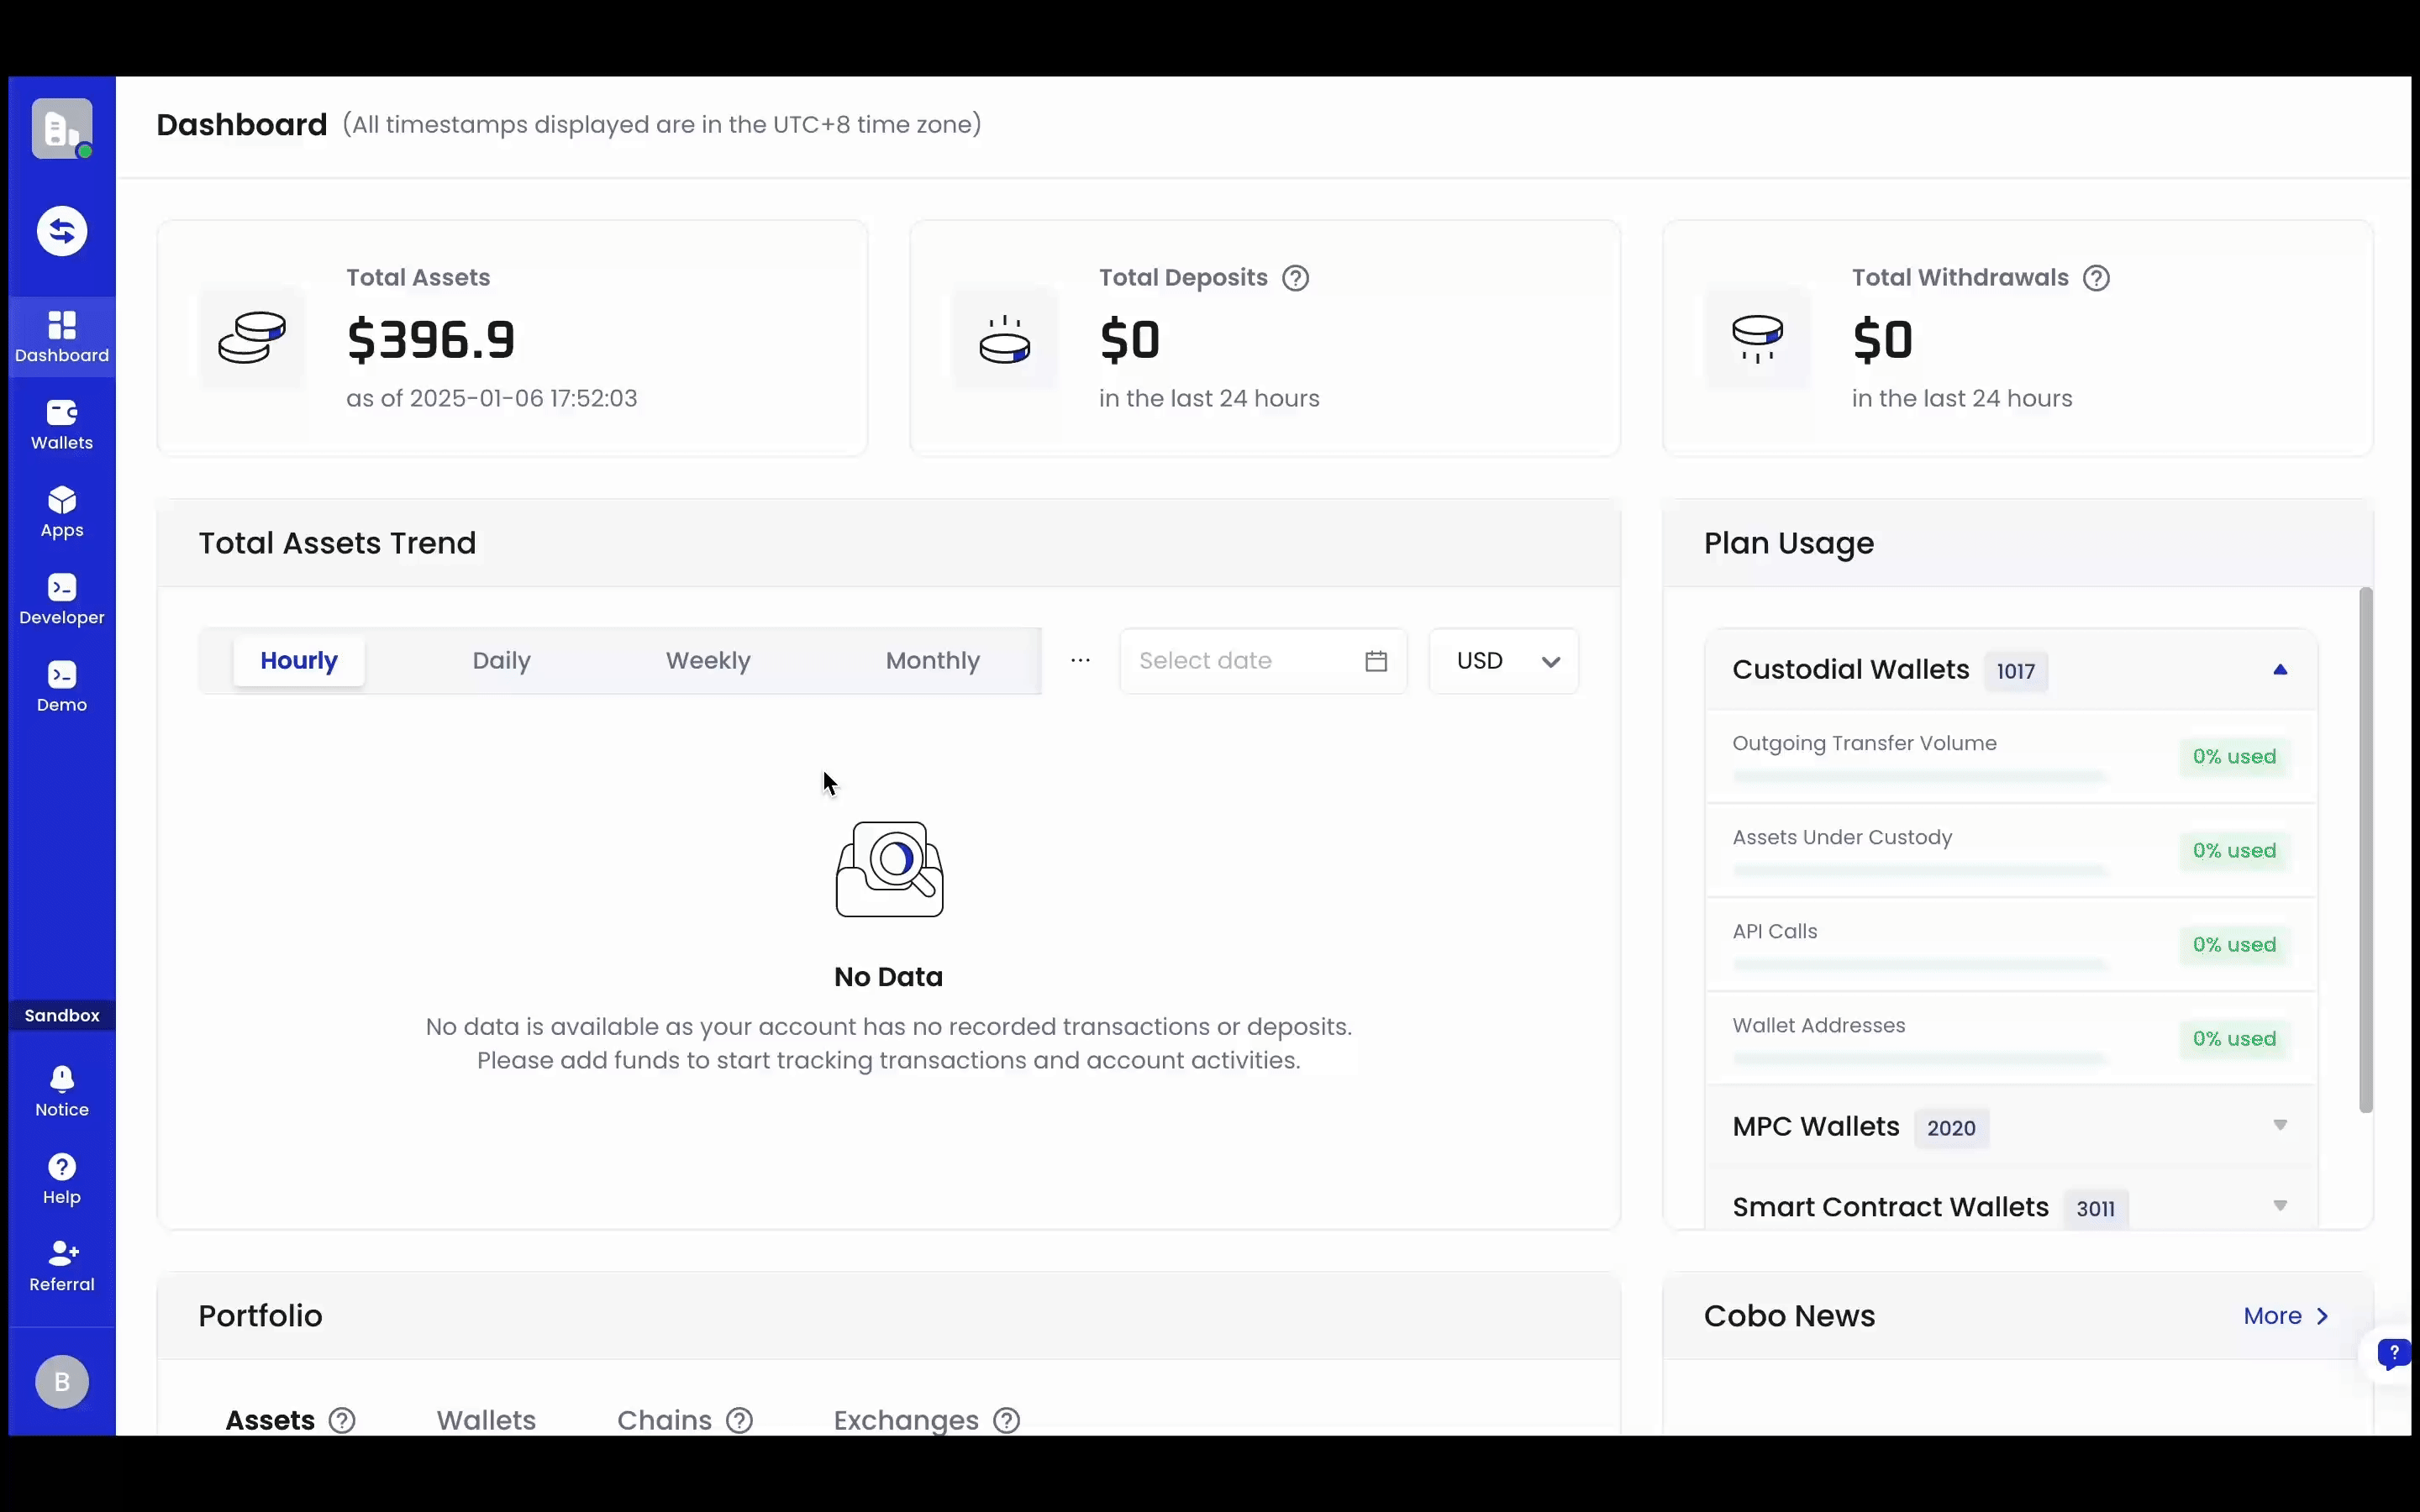This screenshot has height=1512, width=2420.
Task: Click the calendar icon in date field
Action: pos(1376,661)
